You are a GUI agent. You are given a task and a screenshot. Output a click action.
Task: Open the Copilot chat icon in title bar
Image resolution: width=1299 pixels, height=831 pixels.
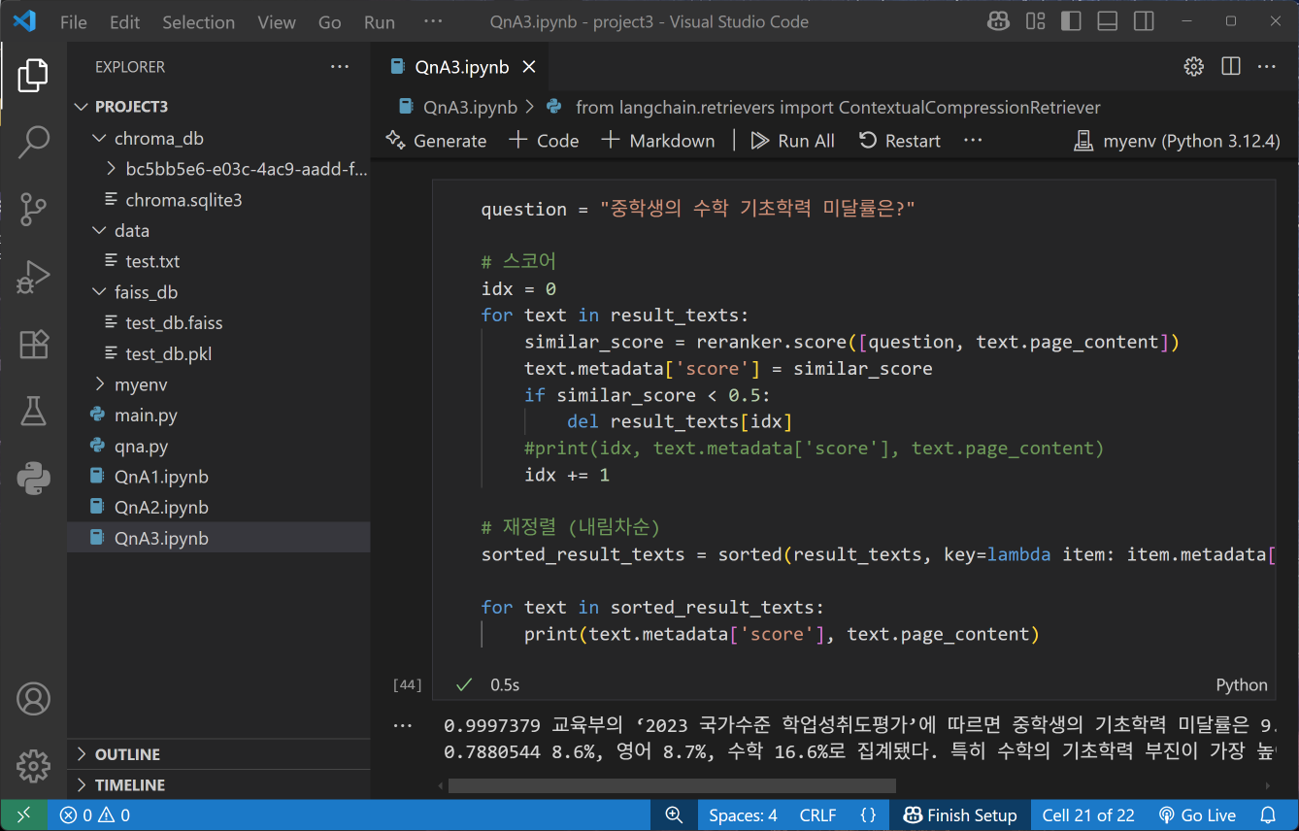[x=997, y=21]
